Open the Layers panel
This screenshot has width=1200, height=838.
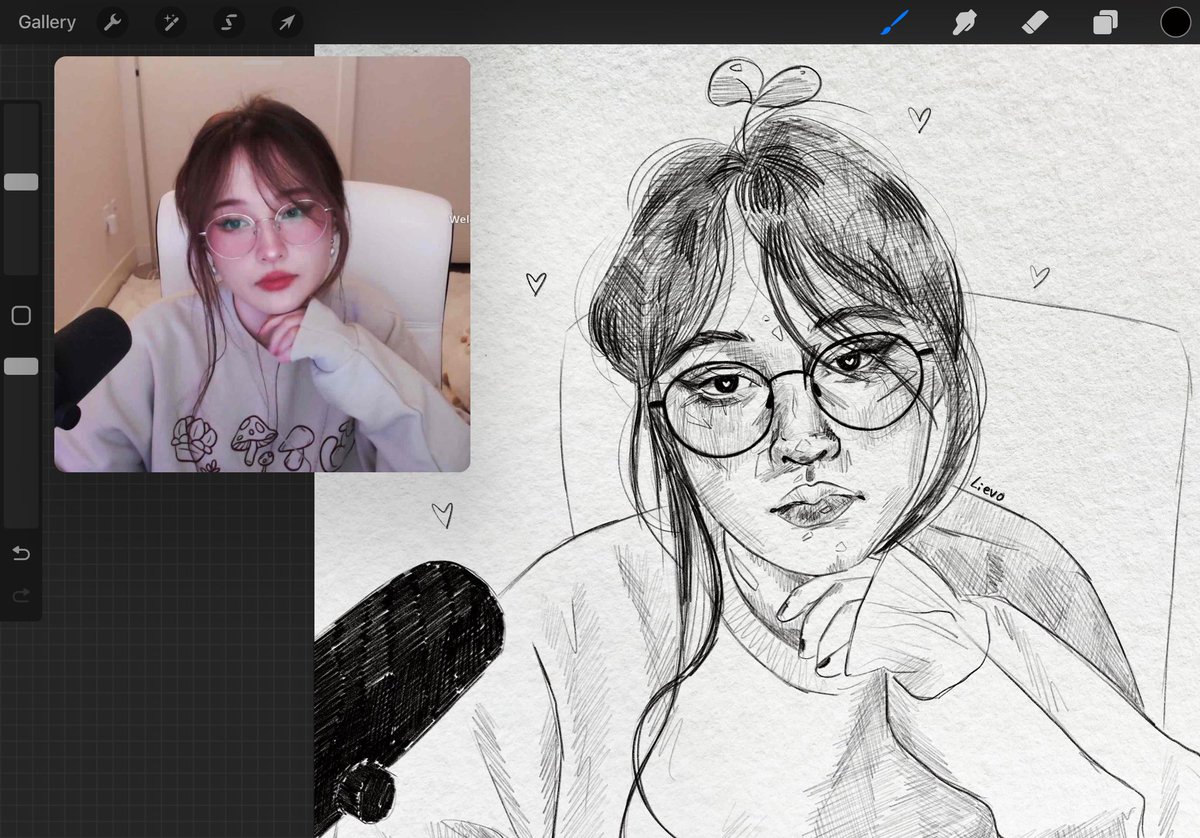coord(1105,22)
